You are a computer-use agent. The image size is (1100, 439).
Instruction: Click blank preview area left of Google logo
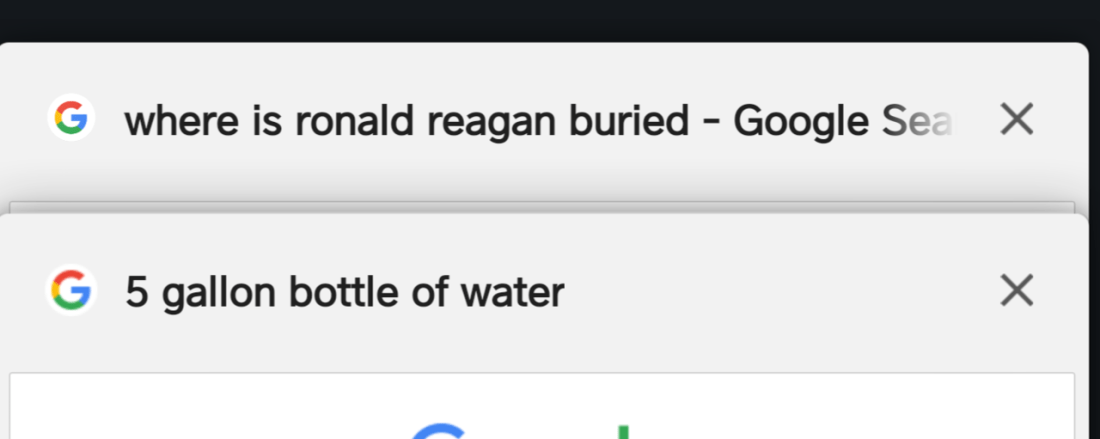(200, 410)
